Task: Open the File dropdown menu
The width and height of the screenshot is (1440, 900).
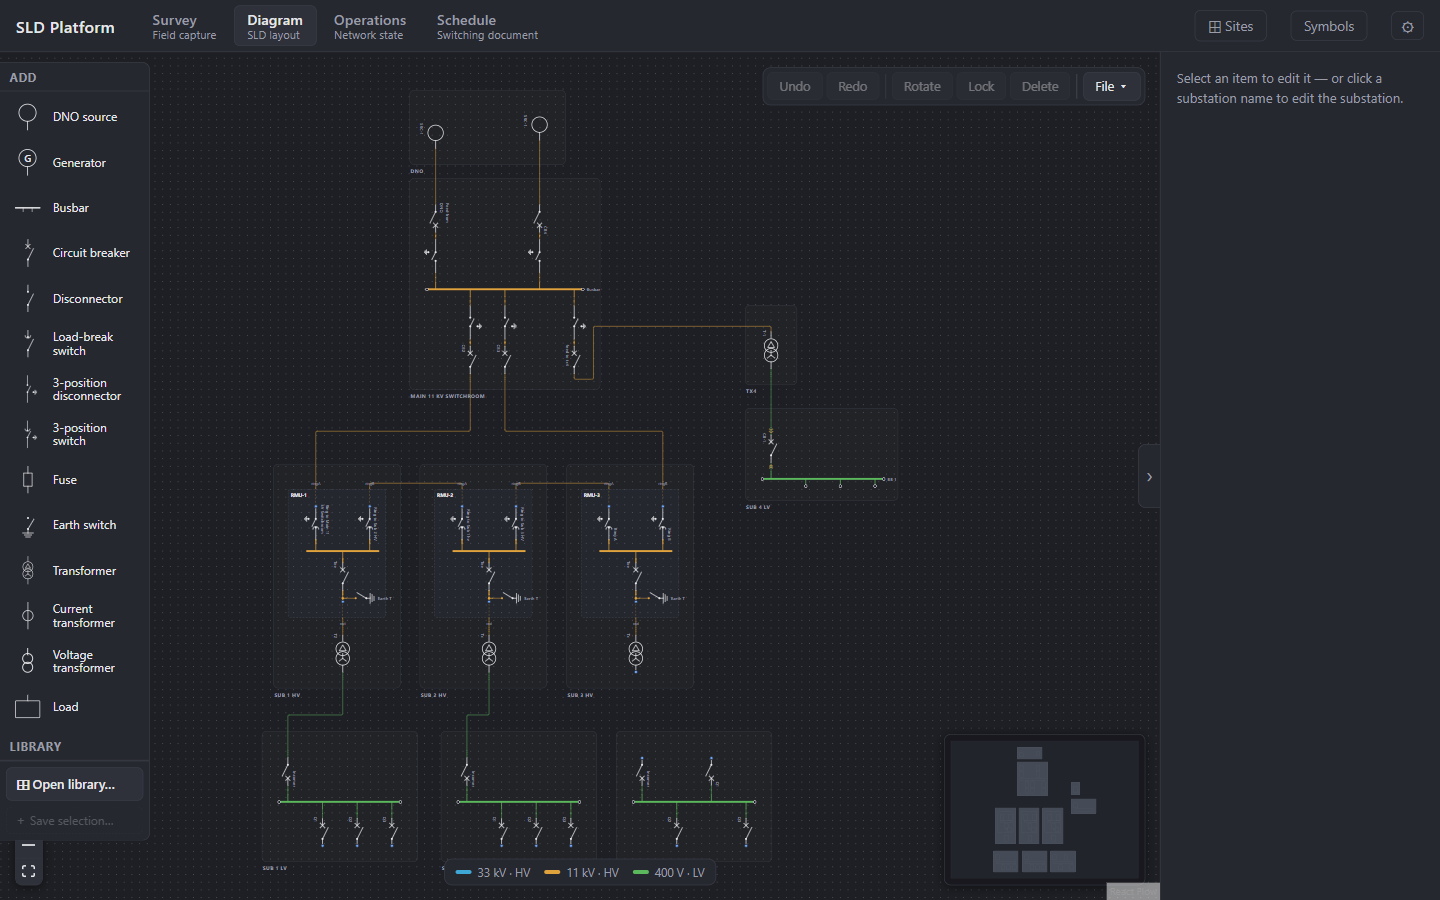Action: (x=1111, y=87)
